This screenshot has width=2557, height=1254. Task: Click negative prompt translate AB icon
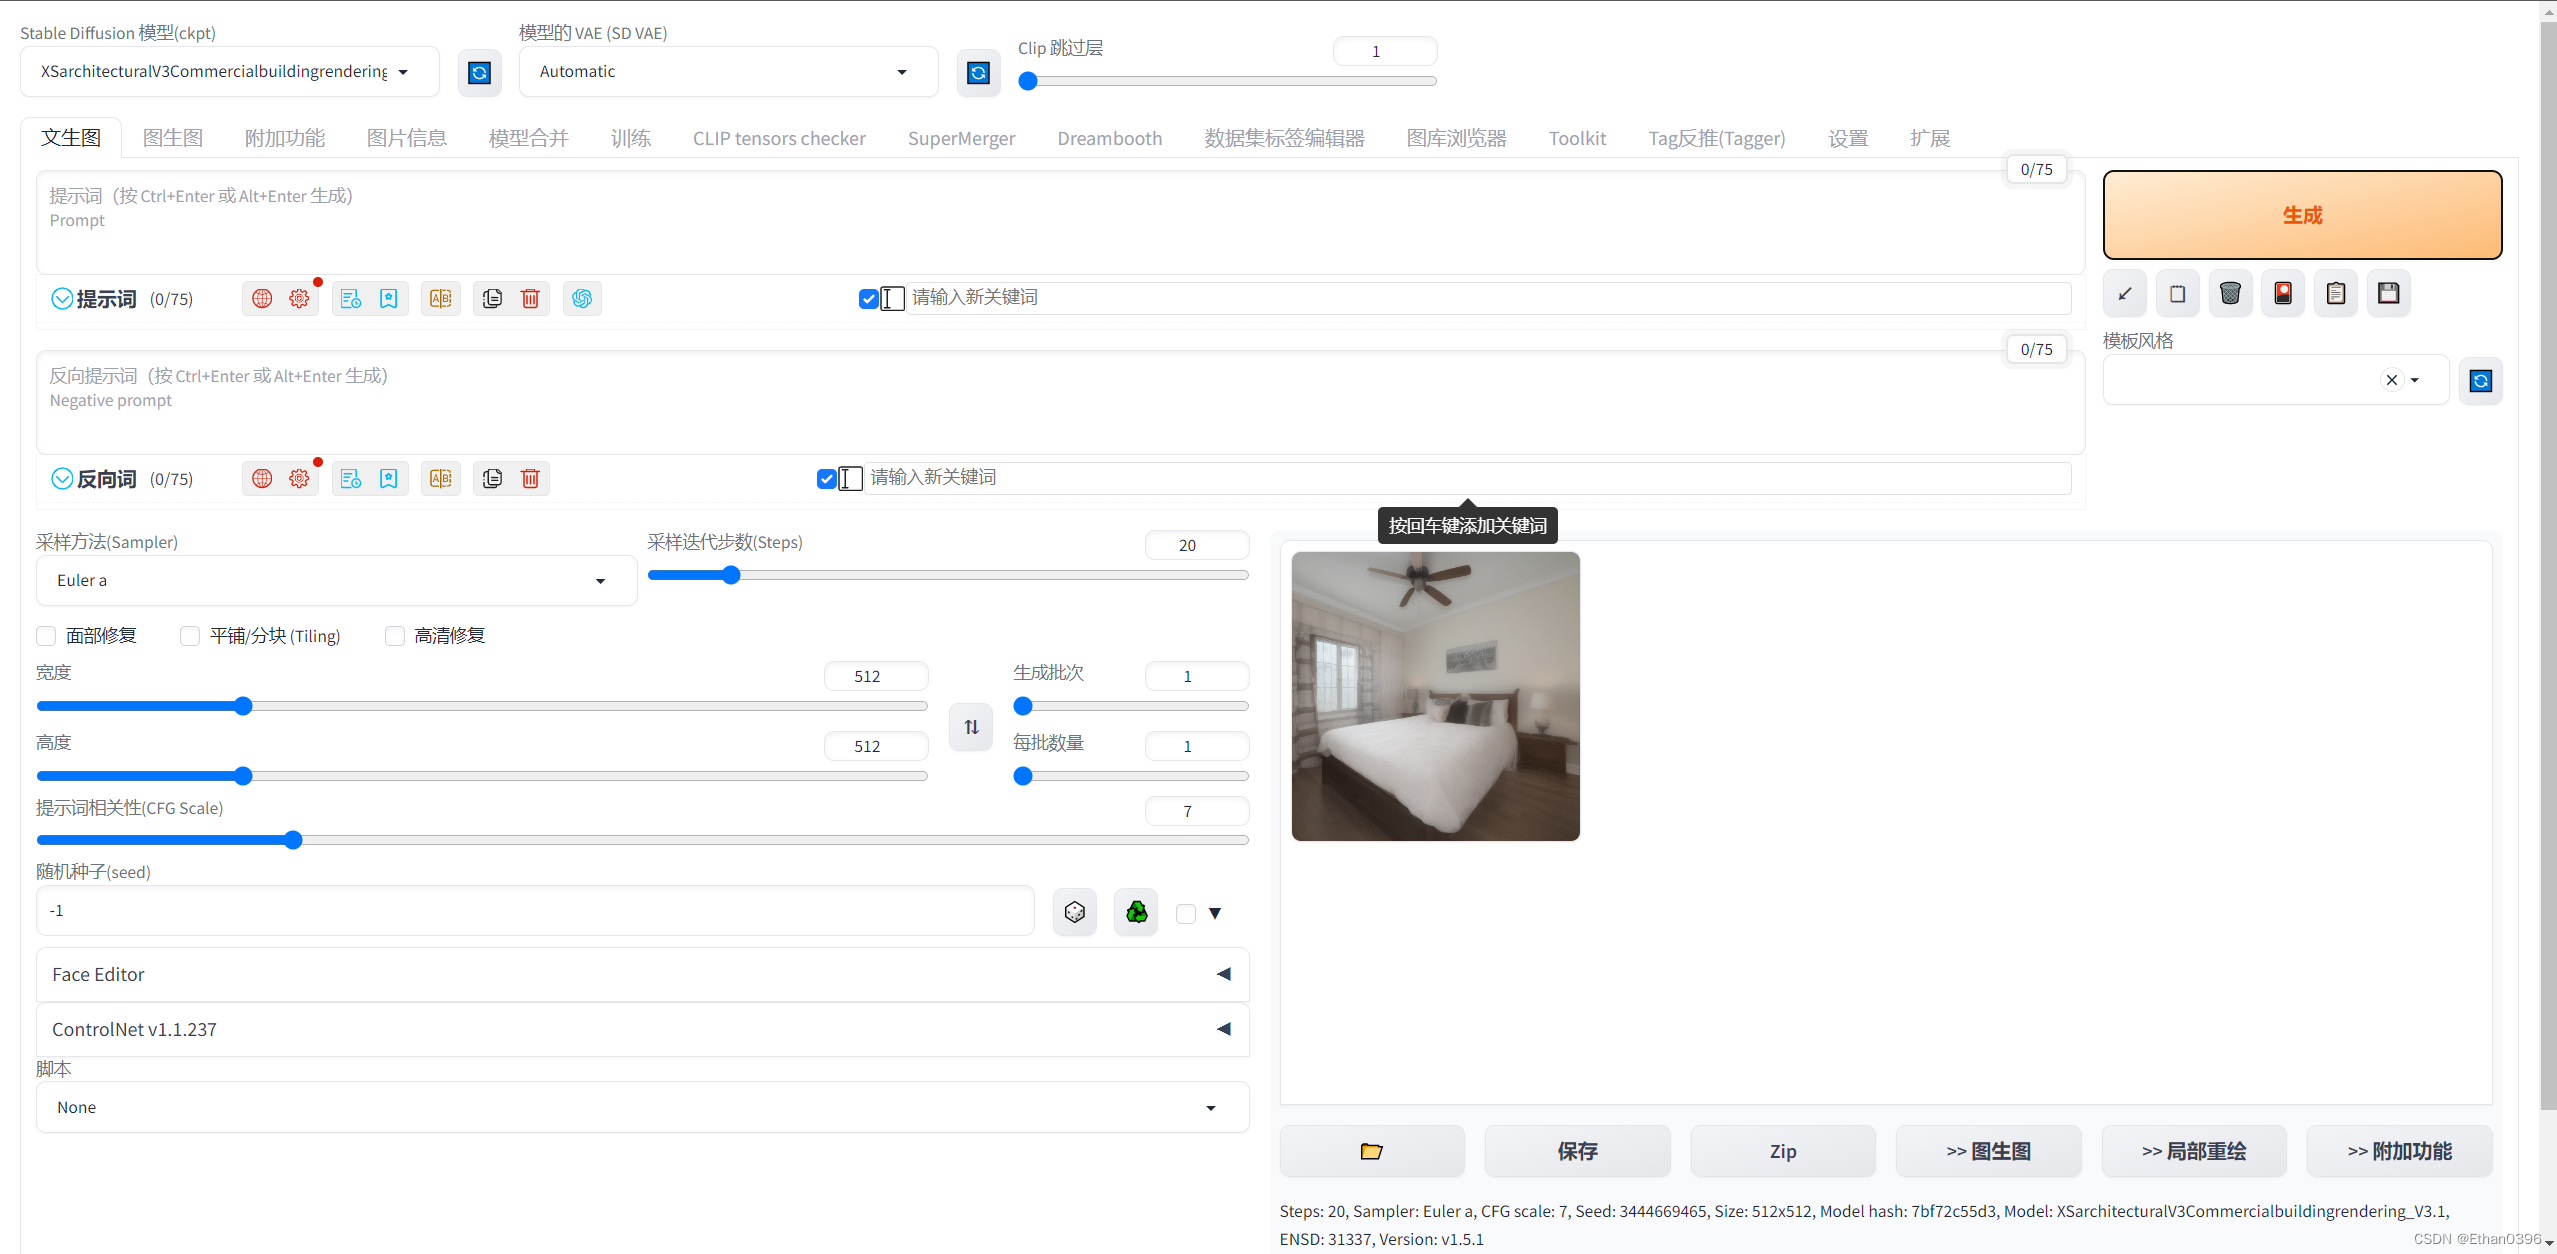(440, 478)
